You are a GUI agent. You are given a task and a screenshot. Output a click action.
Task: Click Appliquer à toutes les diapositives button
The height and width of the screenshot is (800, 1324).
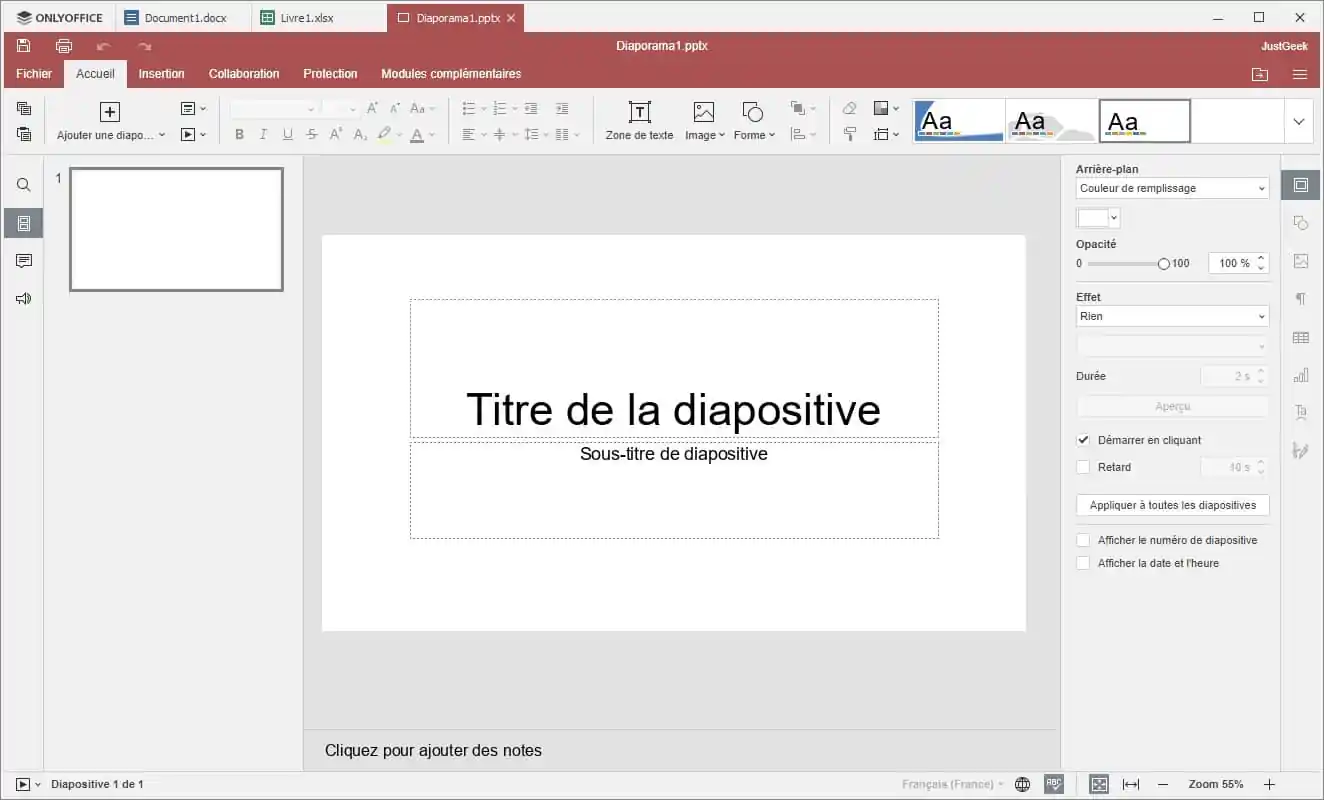(1172, 505)
